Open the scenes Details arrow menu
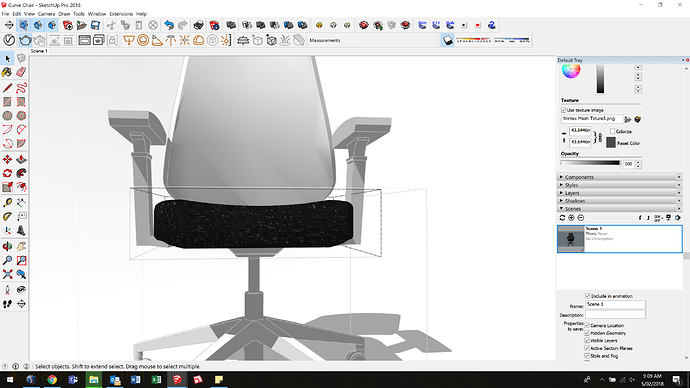The image size is (690, 388). 678,218
